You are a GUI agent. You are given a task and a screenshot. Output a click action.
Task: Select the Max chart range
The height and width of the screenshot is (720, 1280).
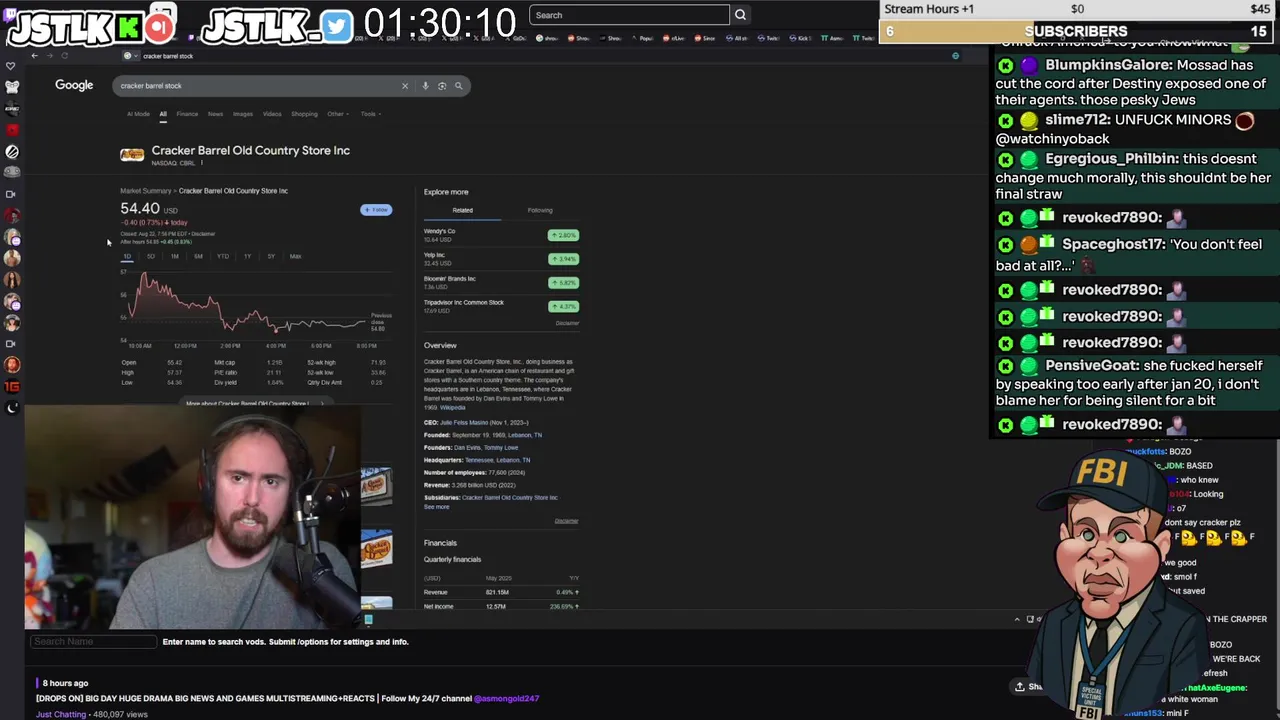(295, 257)
